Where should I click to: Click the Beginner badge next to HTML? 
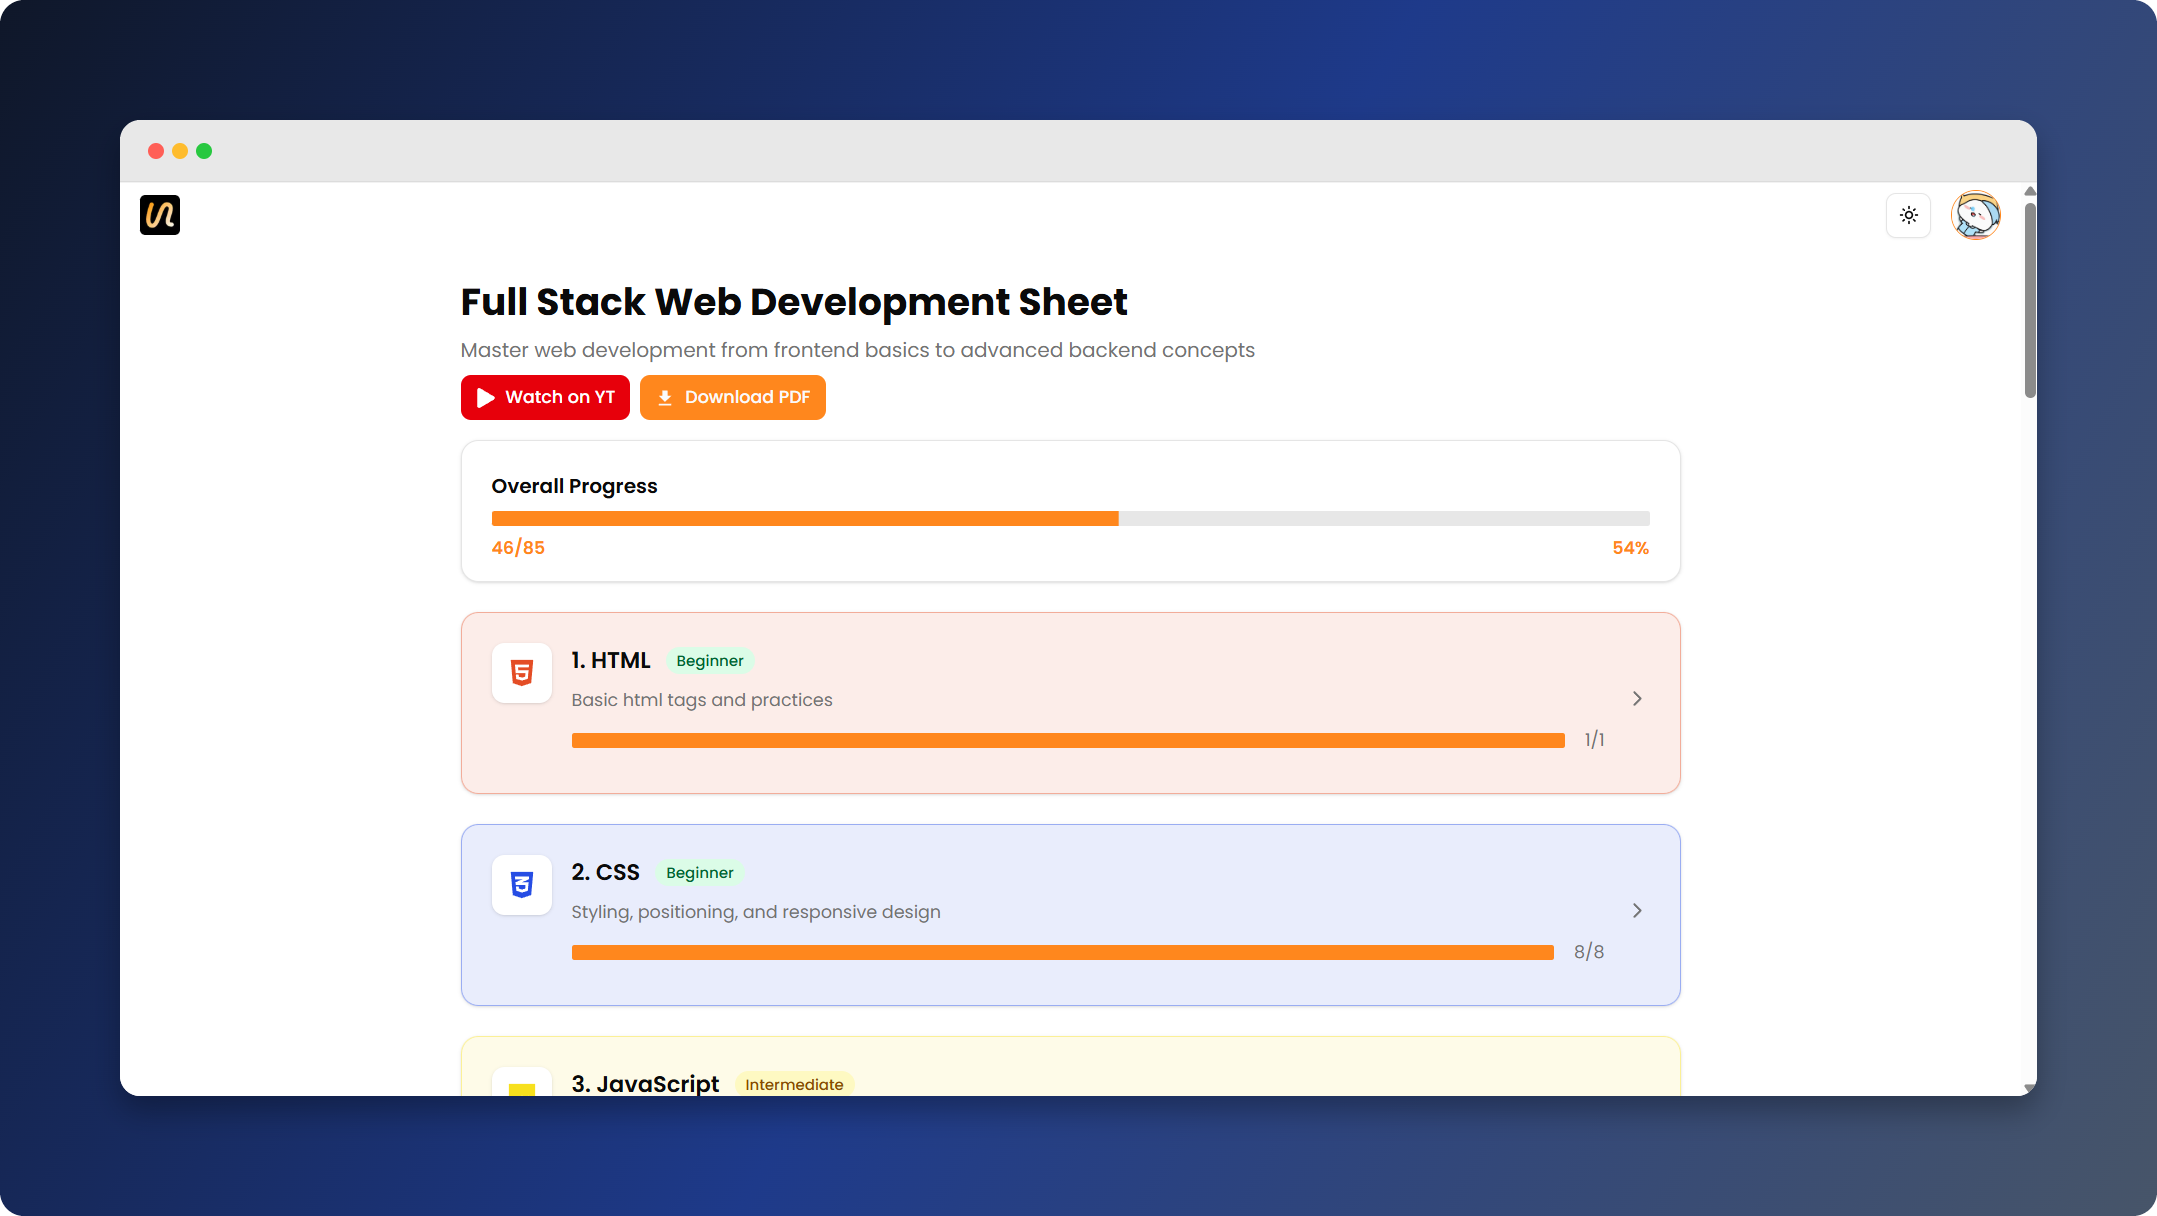click(710, 661)
